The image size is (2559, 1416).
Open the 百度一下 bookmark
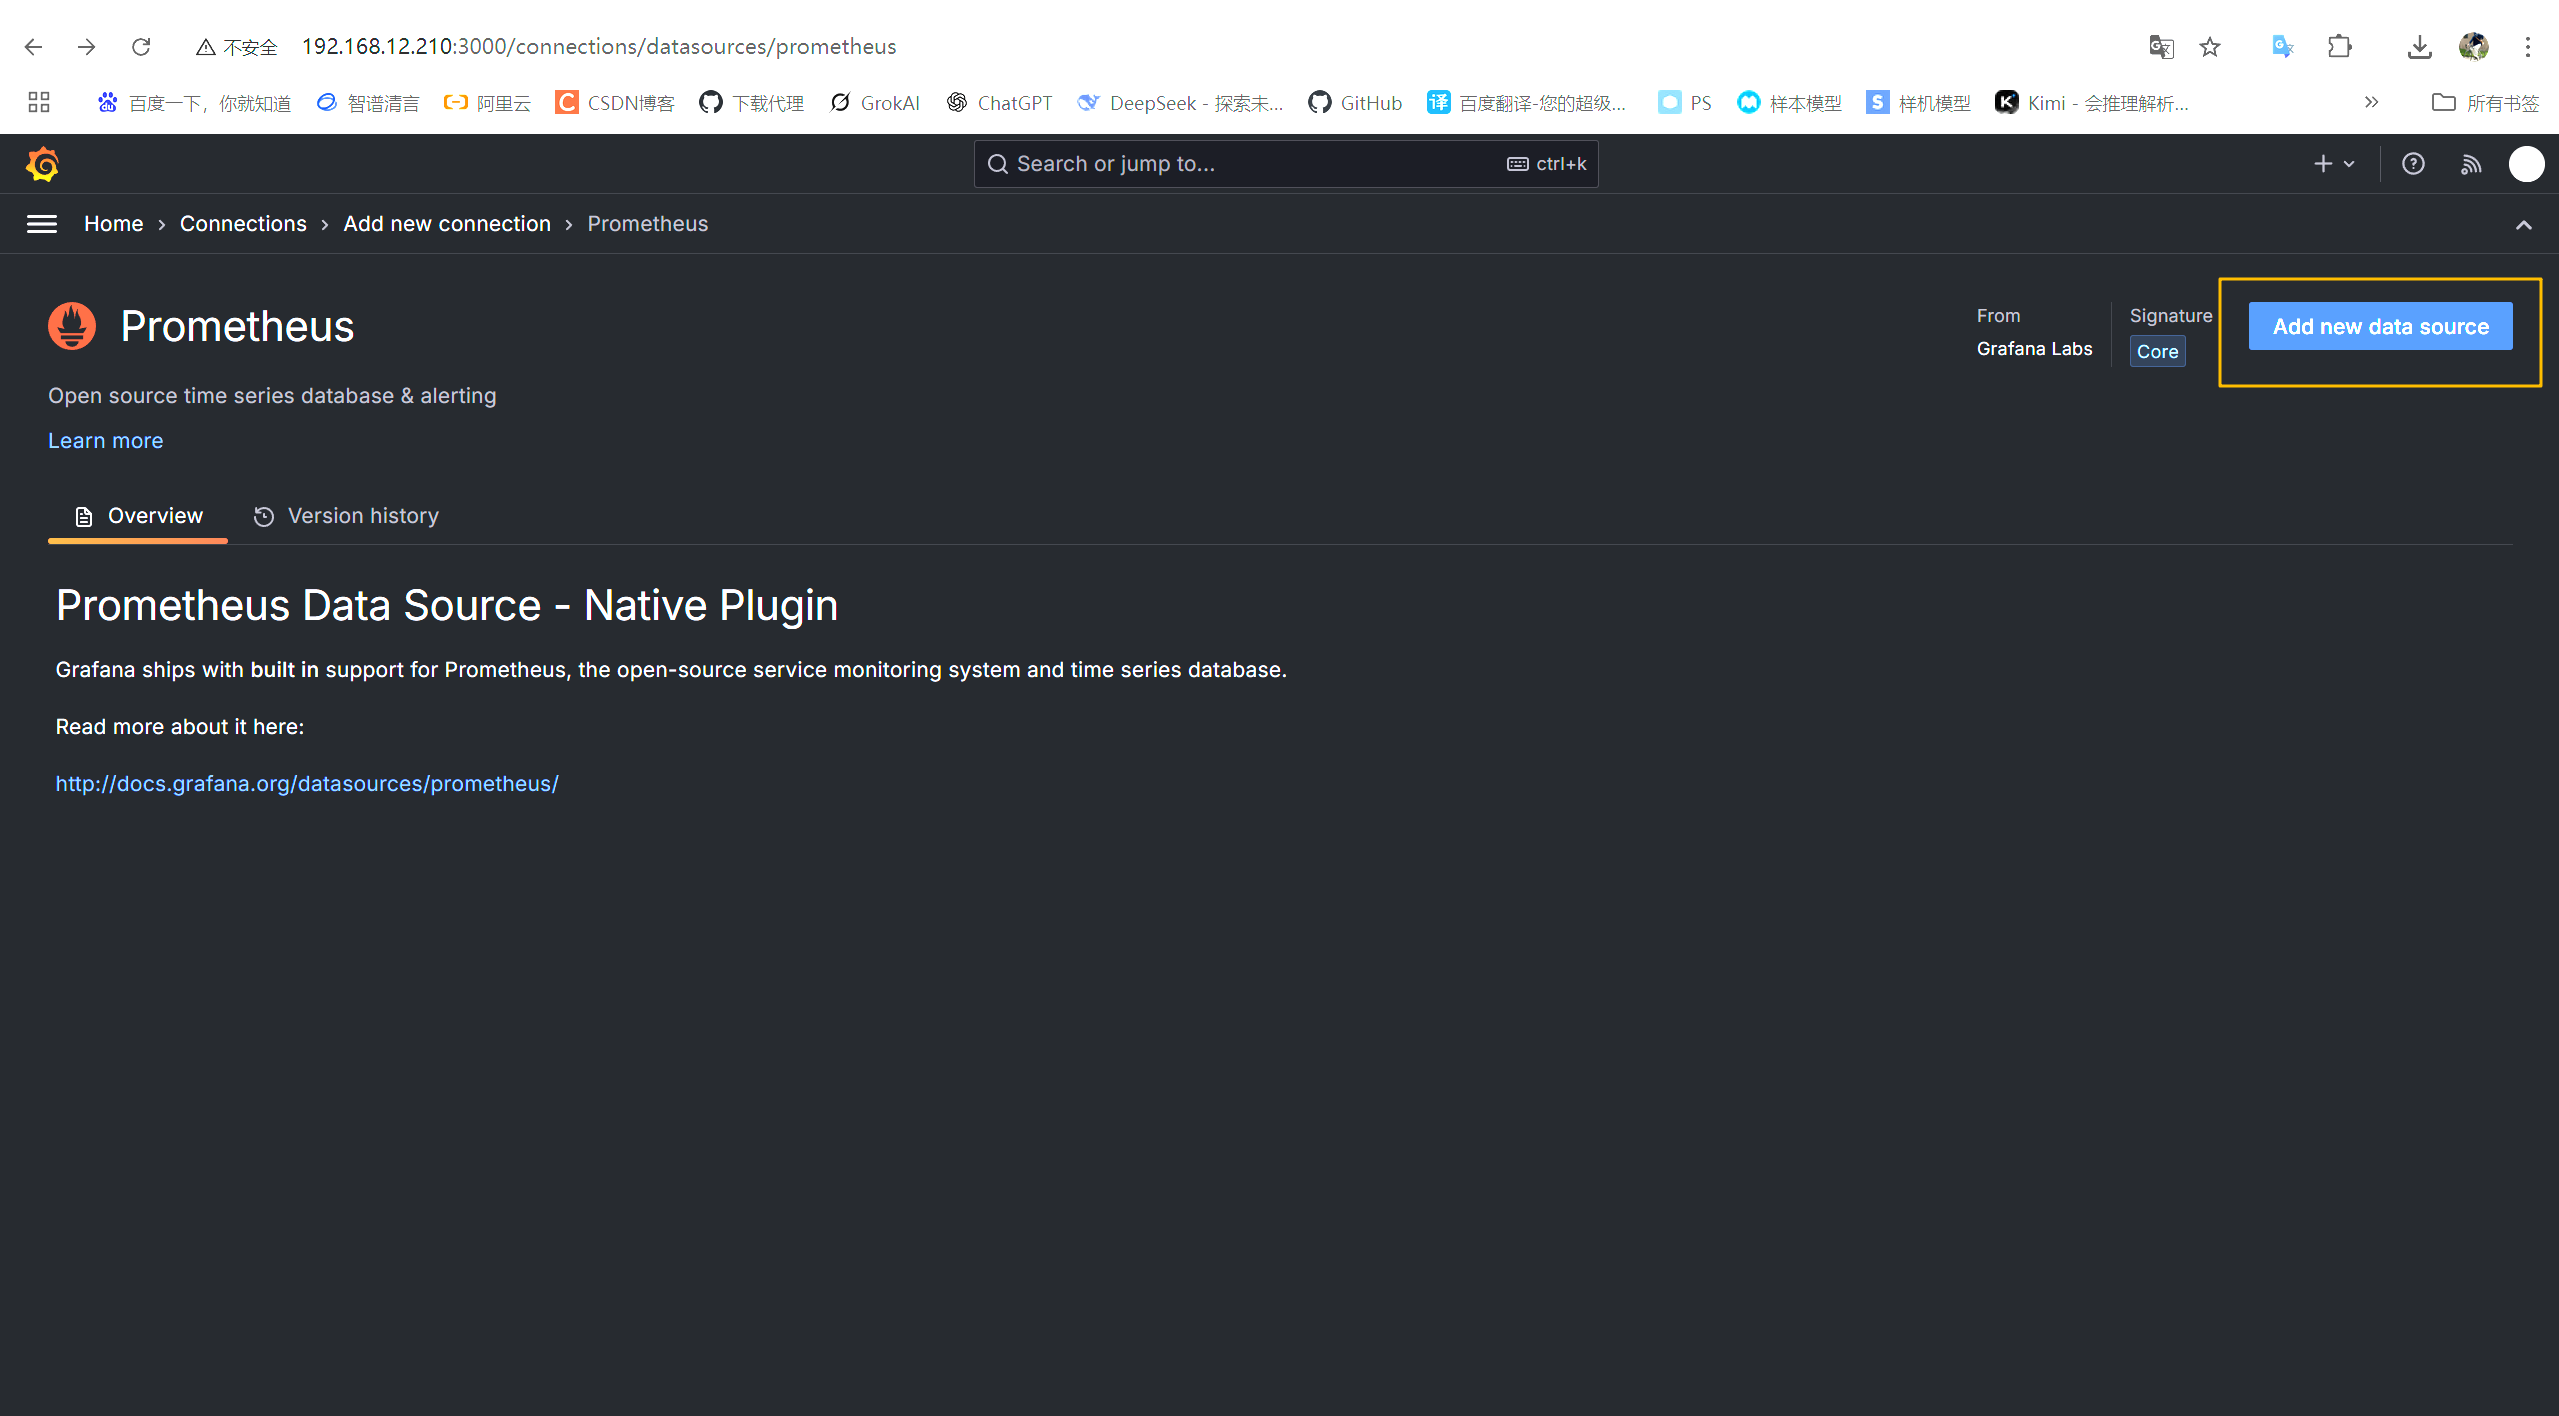(x=194, y=103)
